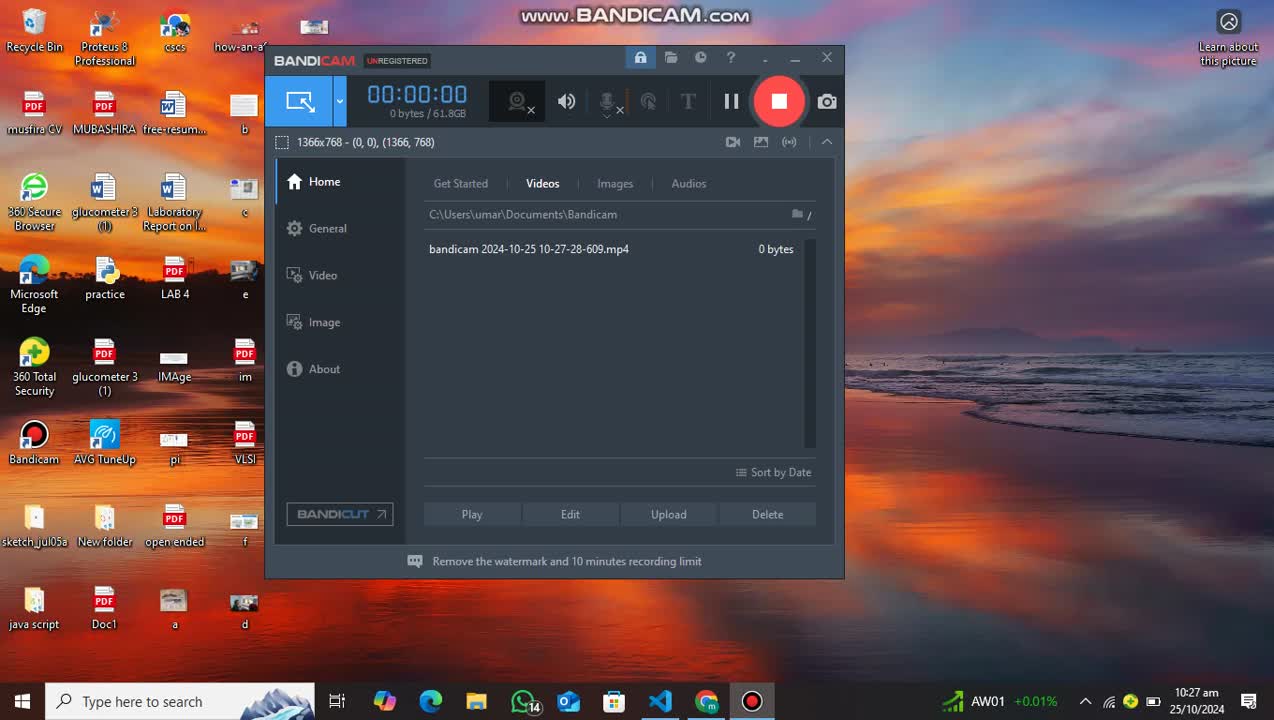Switch to the Get Started tab

(x=461, y=184)
